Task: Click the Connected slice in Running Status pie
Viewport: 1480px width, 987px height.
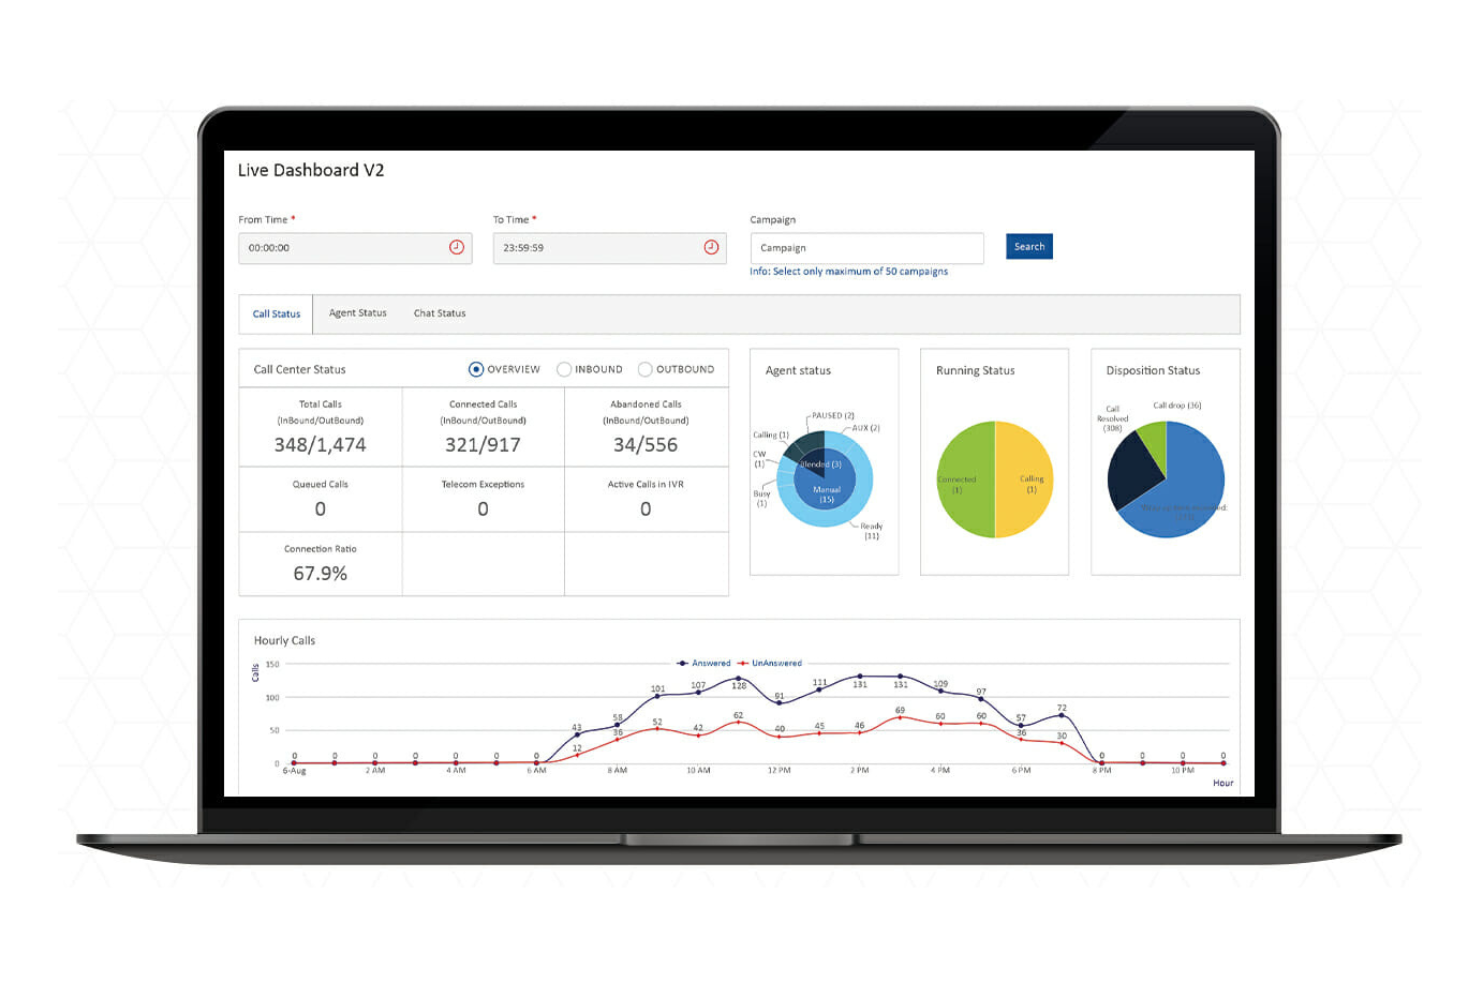Action: point(966,481)
